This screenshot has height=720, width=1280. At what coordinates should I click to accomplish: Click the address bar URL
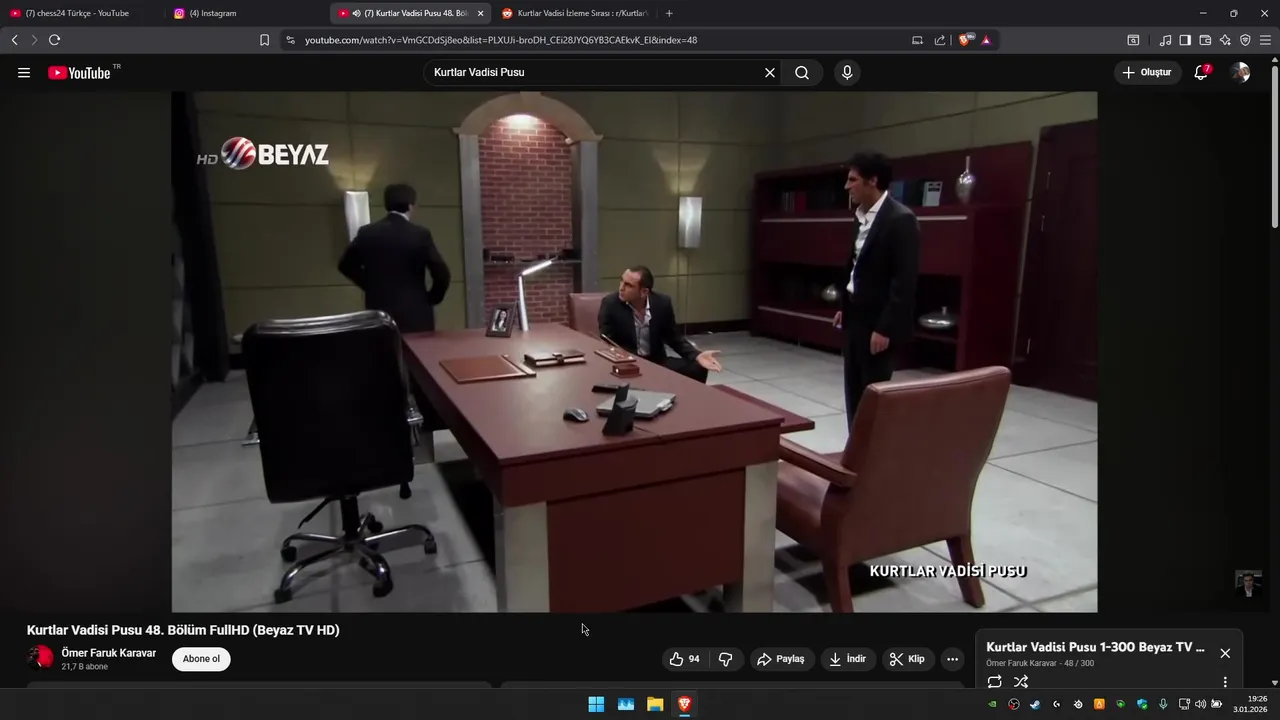point(501,40)
